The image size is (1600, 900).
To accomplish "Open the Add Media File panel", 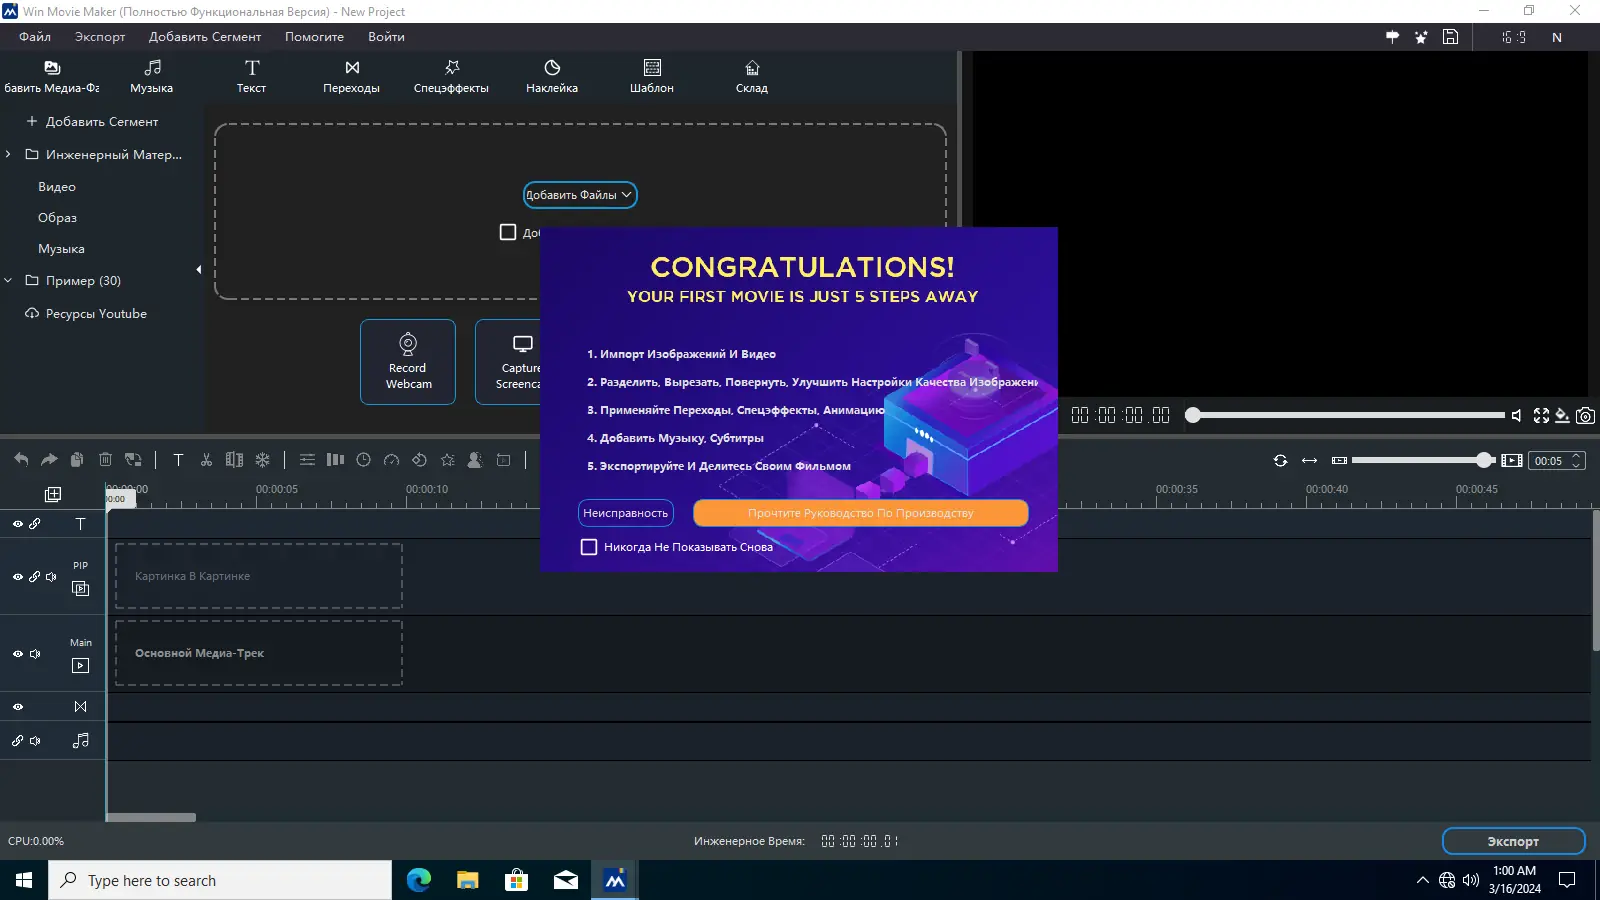I will (51, 76).
